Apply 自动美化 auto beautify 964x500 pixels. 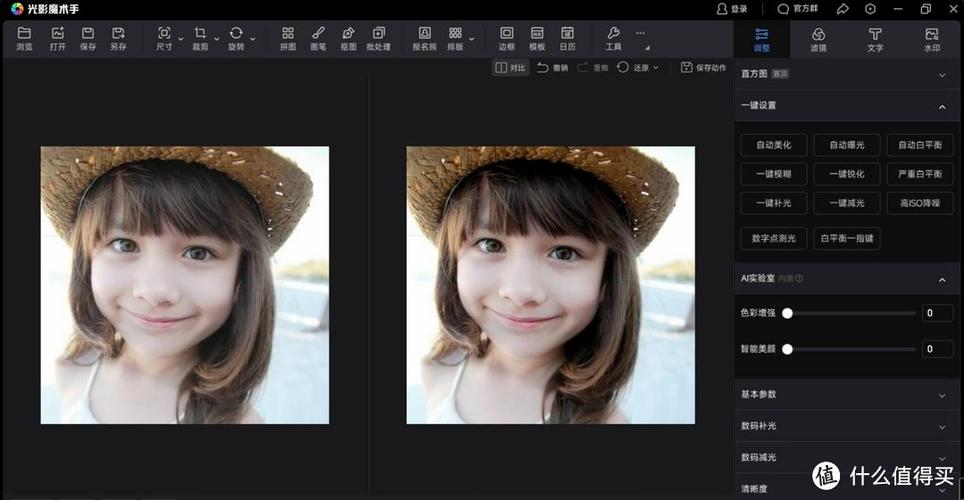tap(773, 145)
